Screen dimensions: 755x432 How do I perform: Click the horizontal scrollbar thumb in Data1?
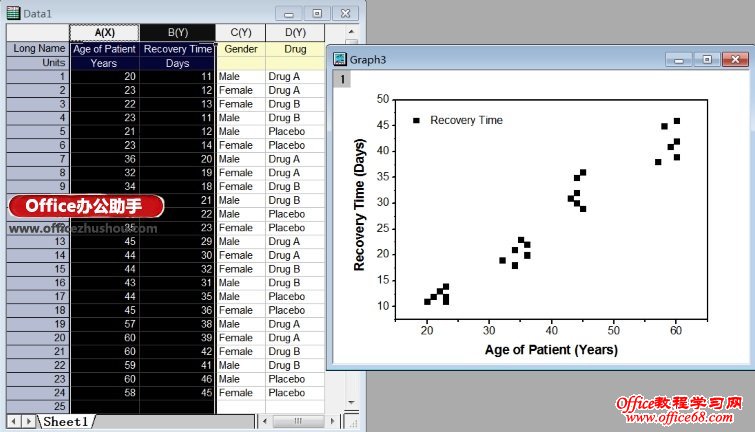(298, 421)
